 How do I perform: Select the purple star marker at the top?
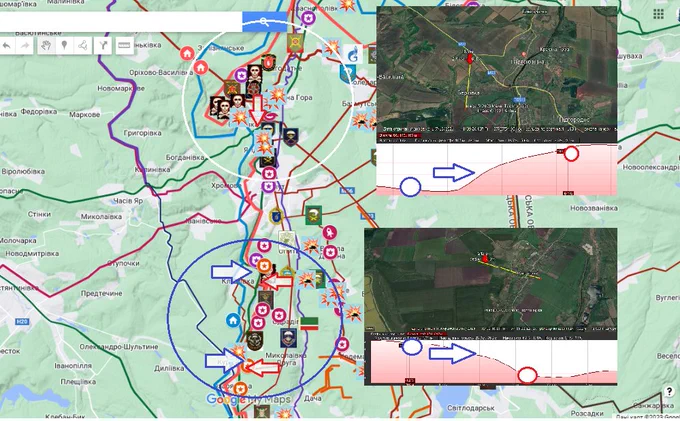click(x=308, y=18)
